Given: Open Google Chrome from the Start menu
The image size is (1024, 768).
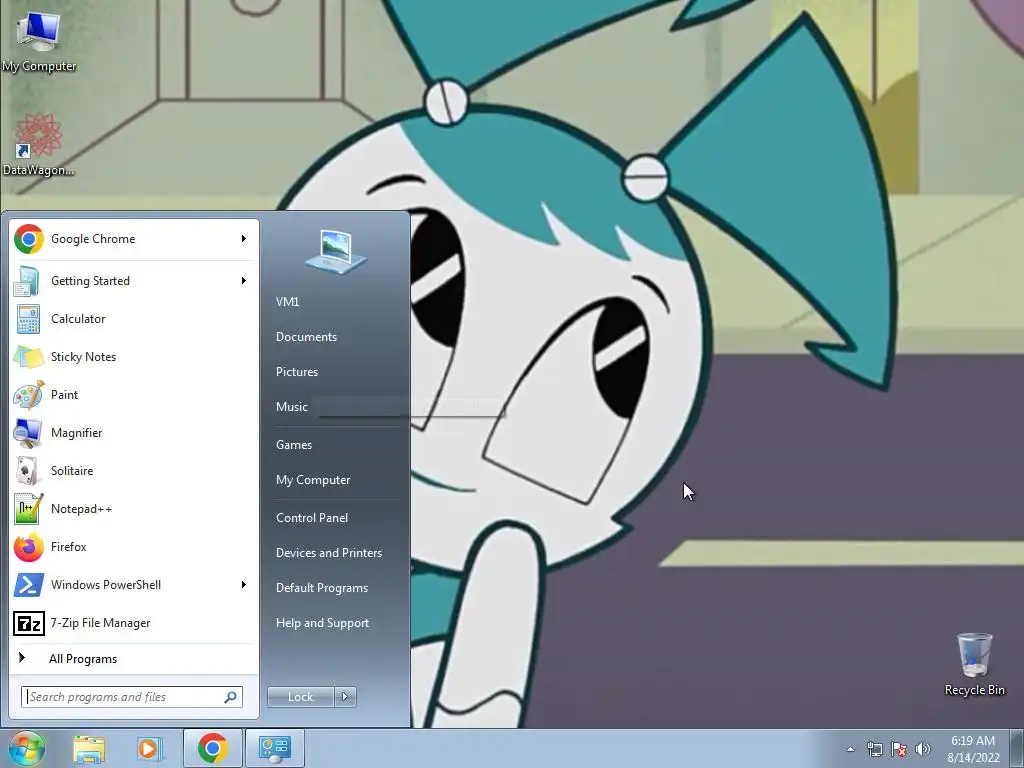Looking at the screenshot, I should pyautogui.click(x=134, y=239).
